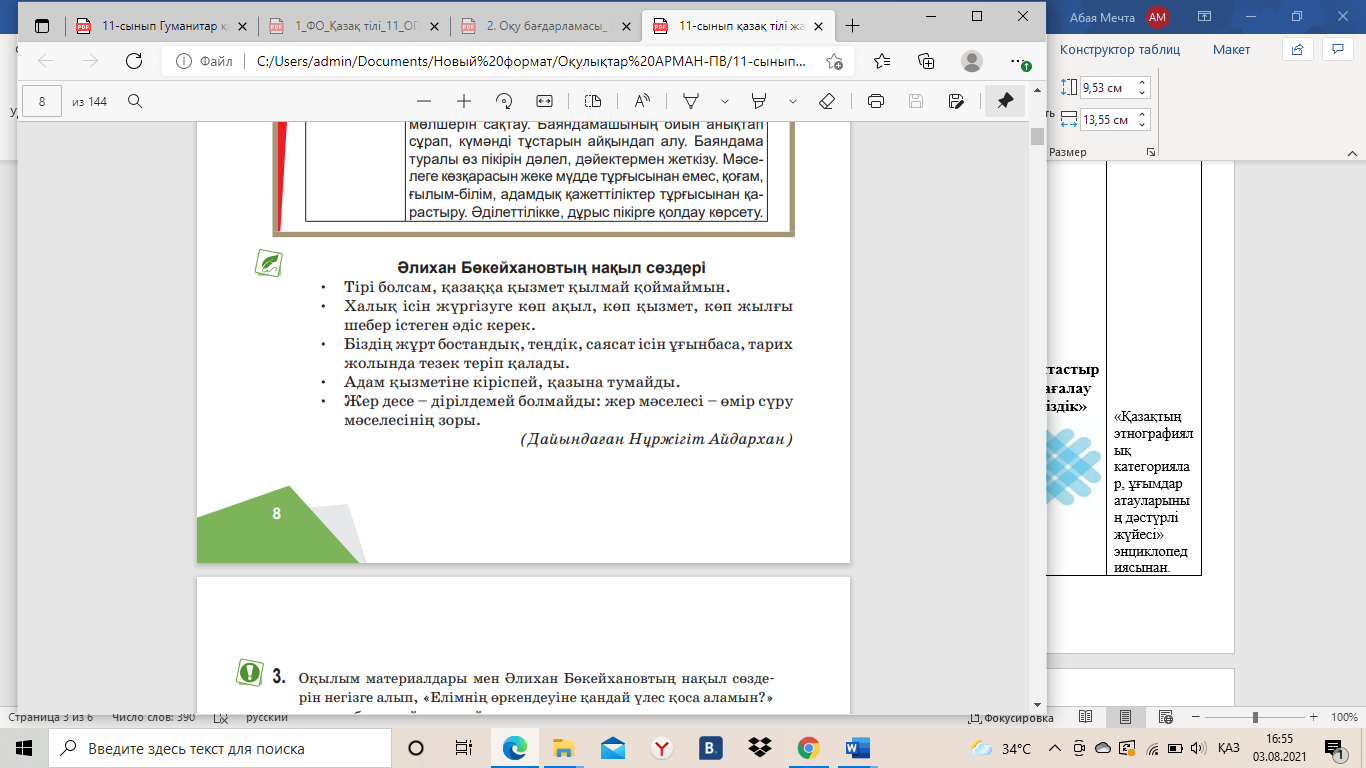Image resolution: width=1366 pixels, height=768 pixels.
Task: Click the Share button in Word
Action: [x=1297, y=48]
